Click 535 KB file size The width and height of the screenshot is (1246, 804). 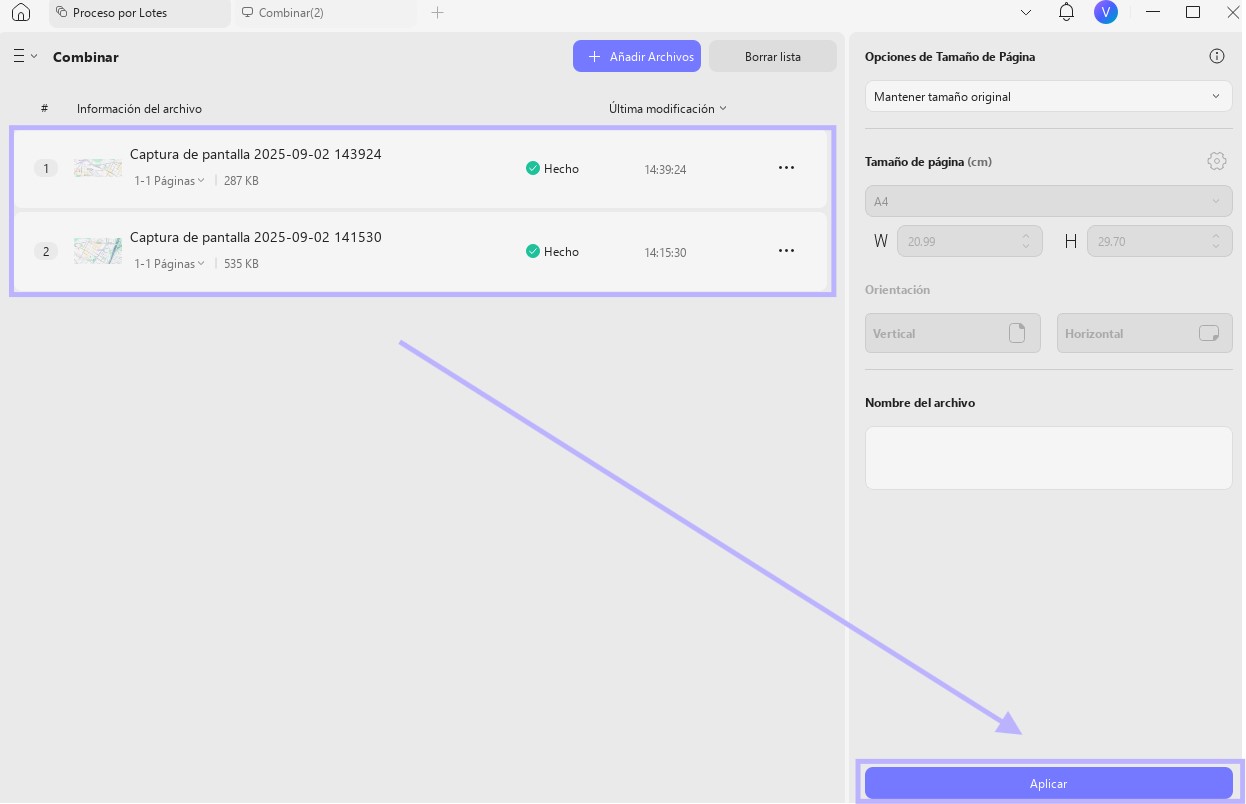(x=241, y=264)
